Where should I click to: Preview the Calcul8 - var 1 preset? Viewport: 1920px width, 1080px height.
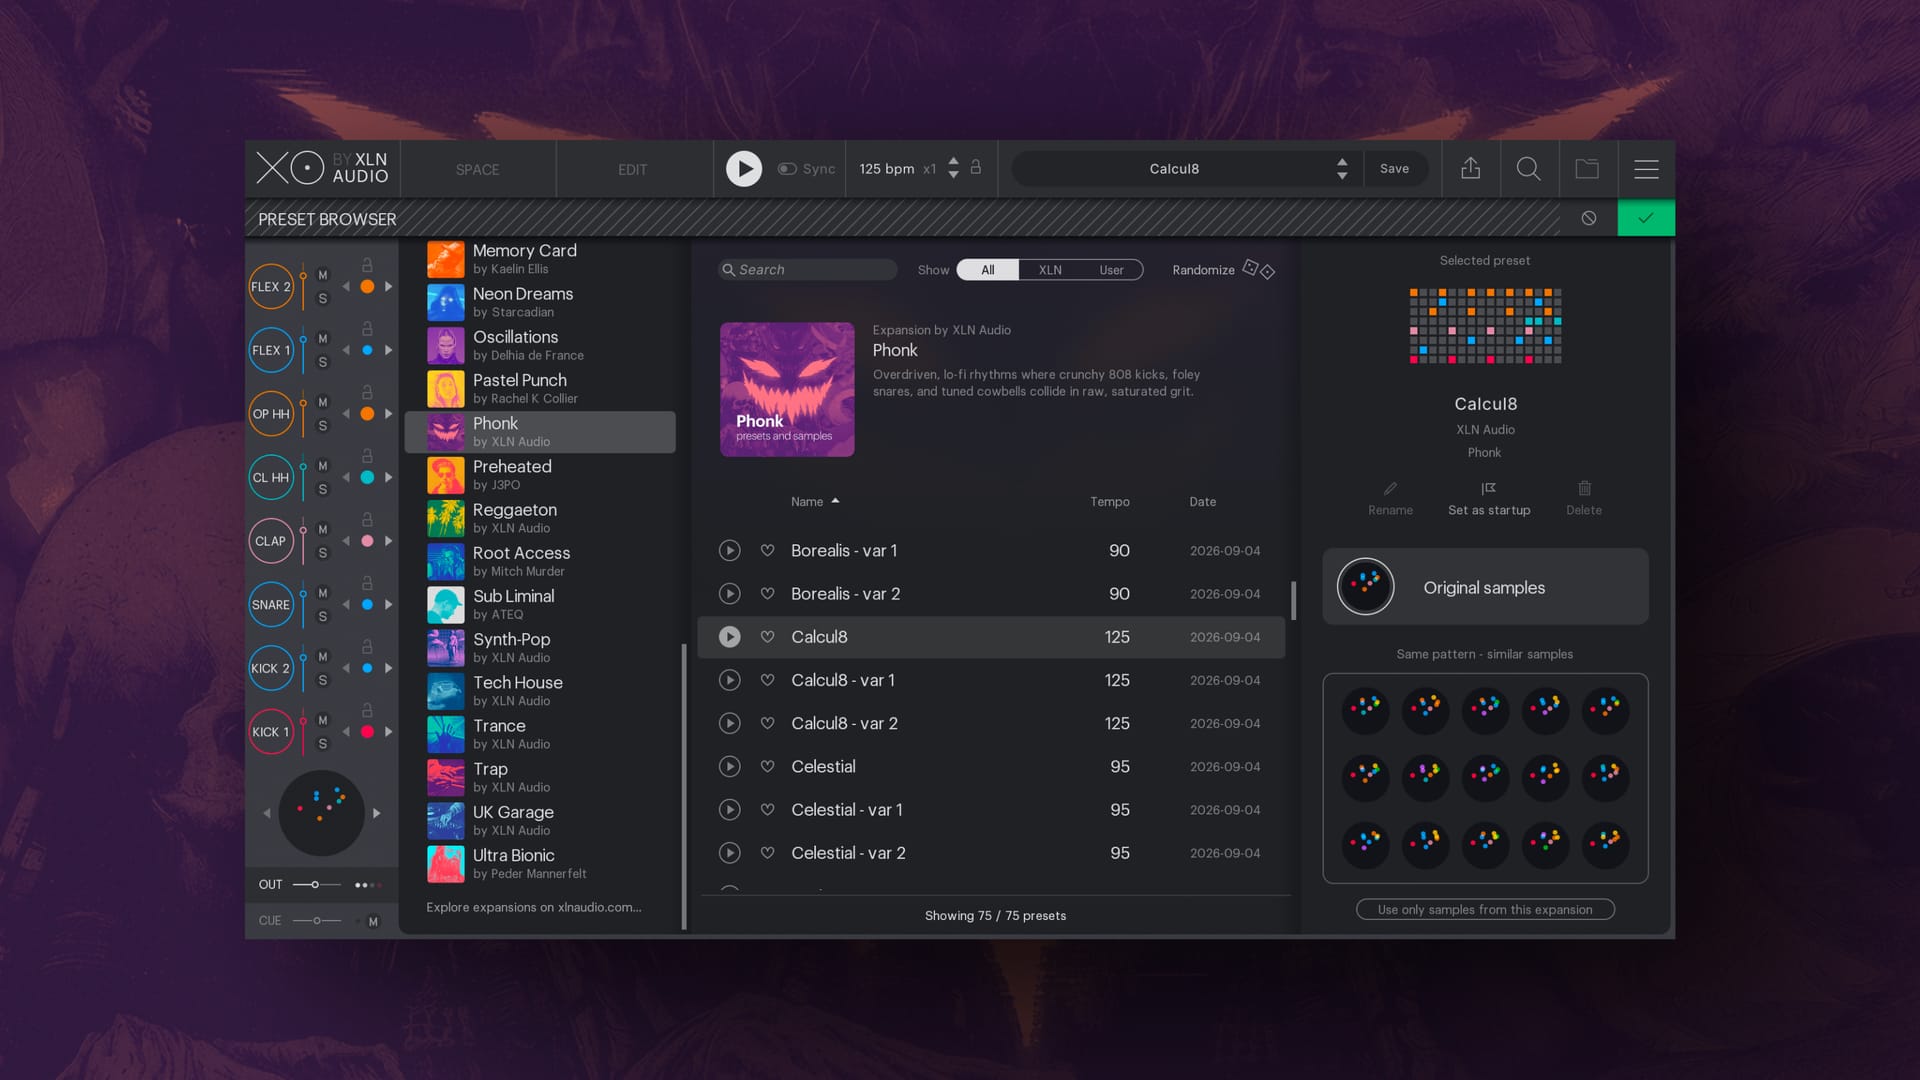pyautogui.click(x=730, y=680)
